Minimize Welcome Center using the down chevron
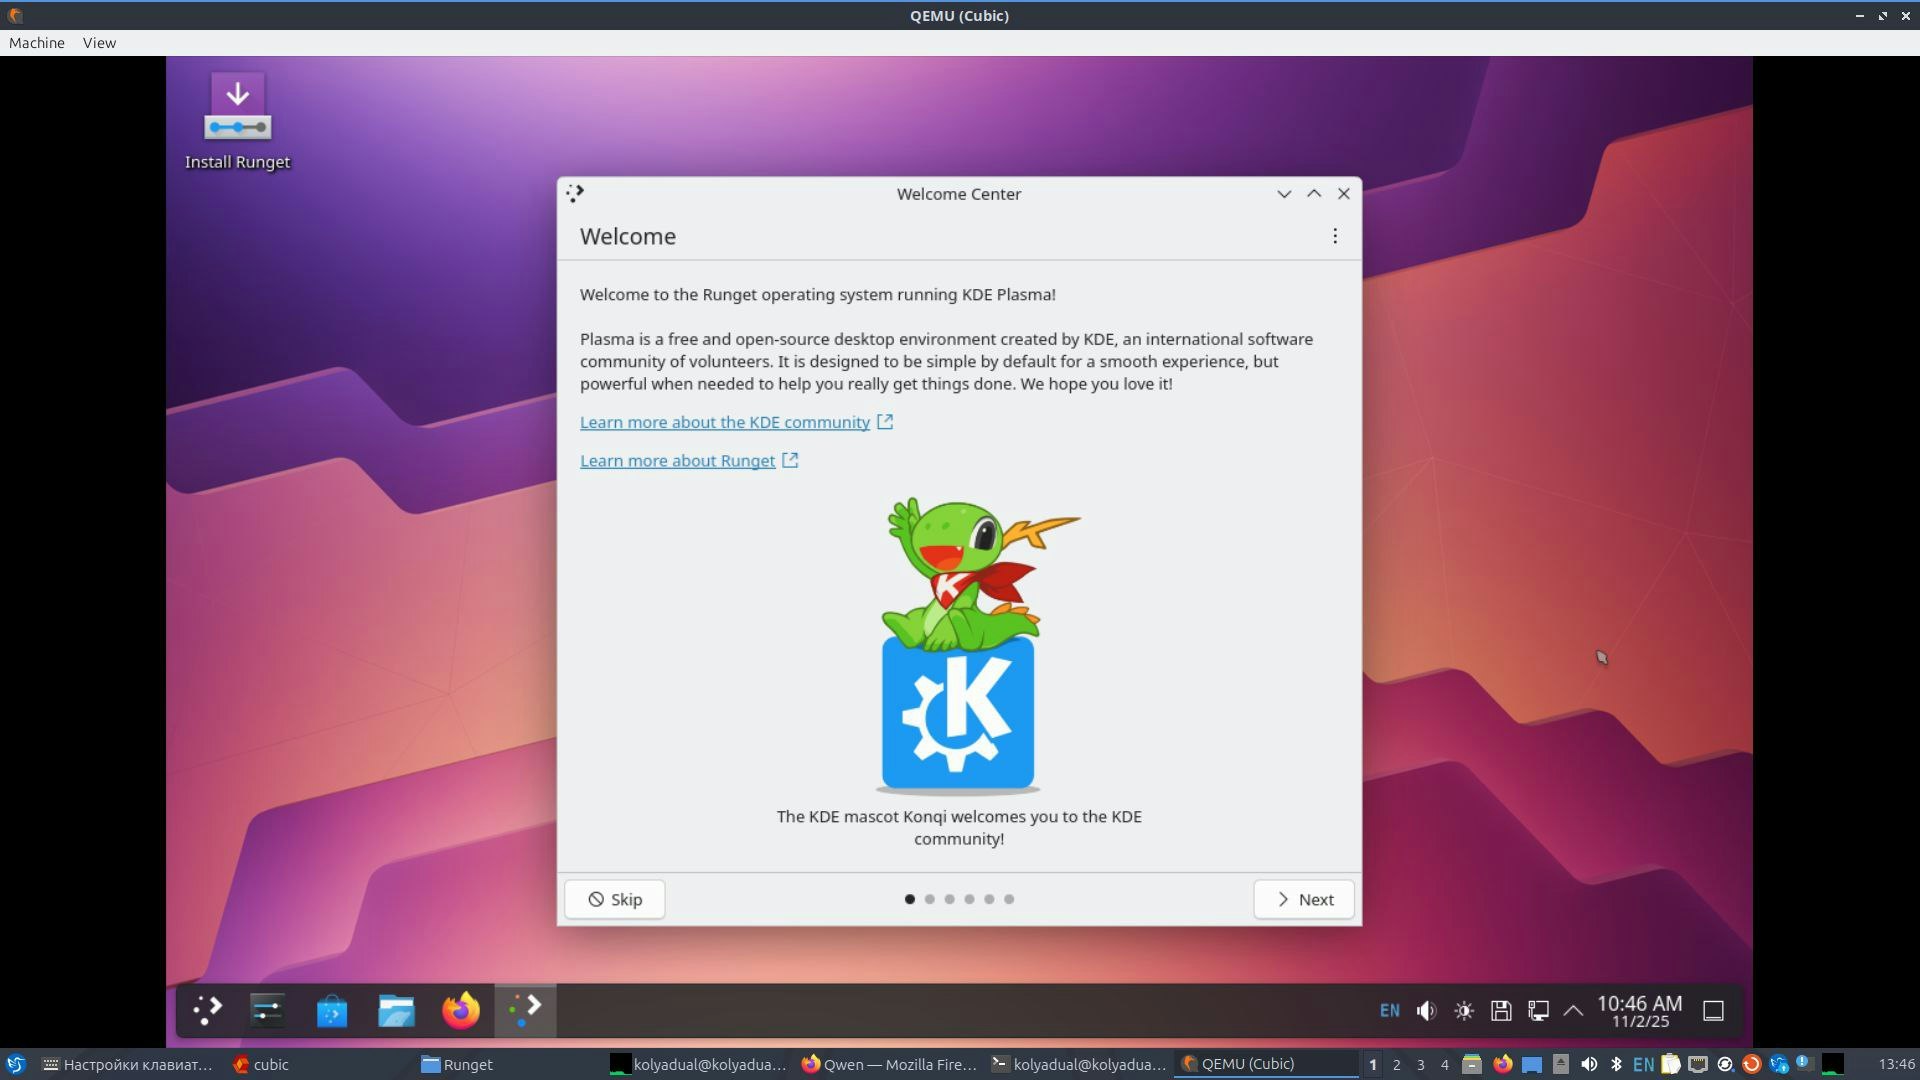Screen dimensions: 1920x1080 click(x=1284, y=194)
